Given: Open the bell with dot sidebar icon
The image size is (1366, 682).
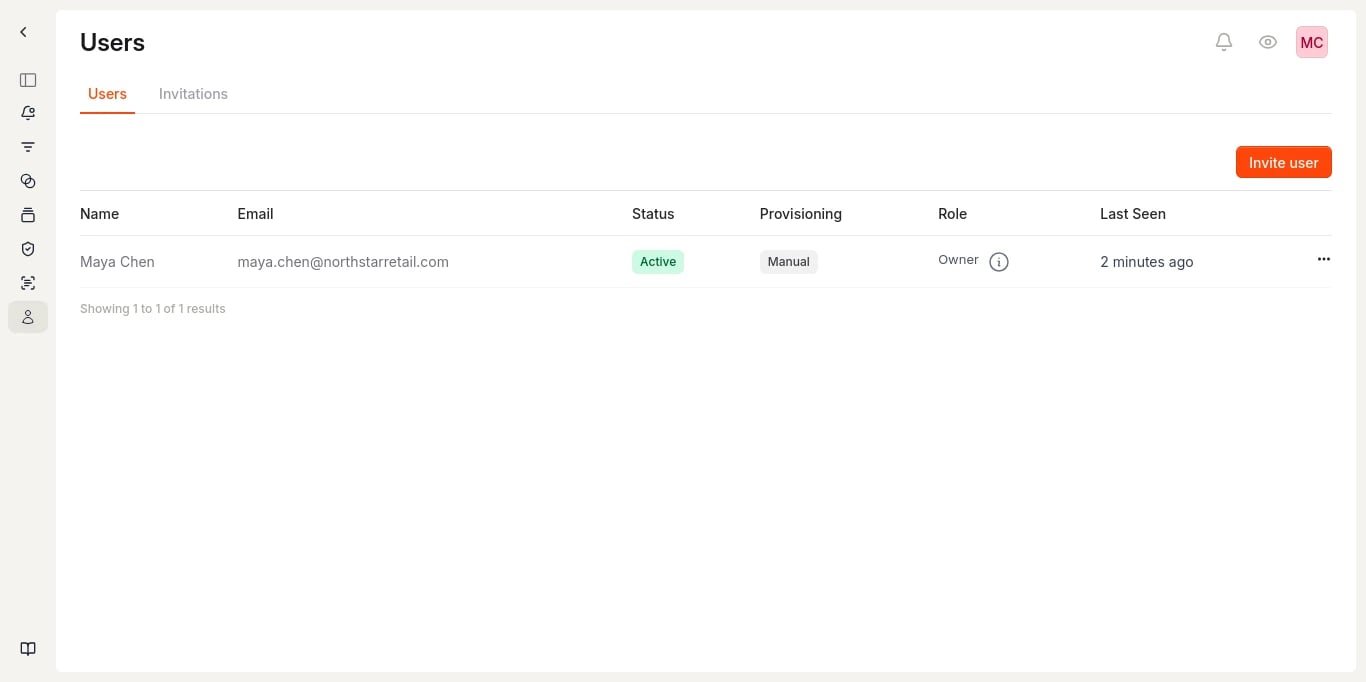Looking at the screenshot, I should 28,113.
